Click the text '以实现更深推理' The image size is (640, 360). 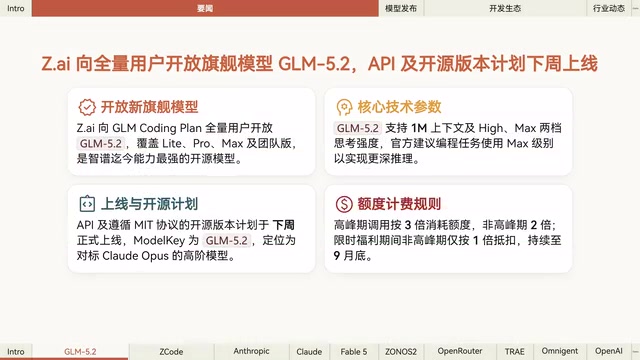point(373,159)
